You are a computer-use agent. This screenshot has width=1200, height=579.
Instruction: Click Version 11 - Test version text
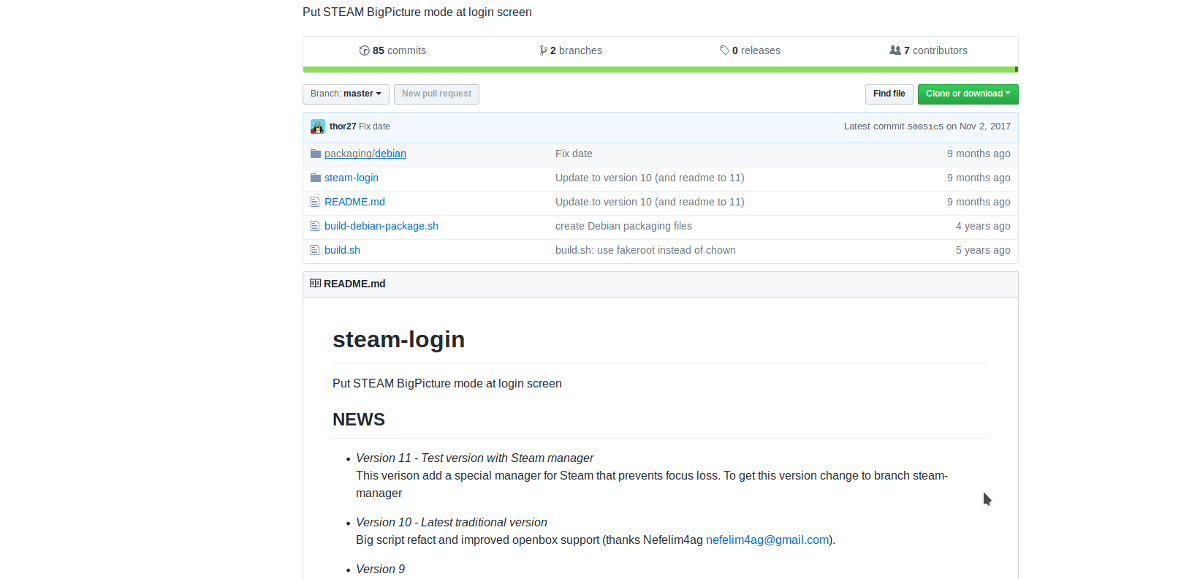click(x=475, y=458)
